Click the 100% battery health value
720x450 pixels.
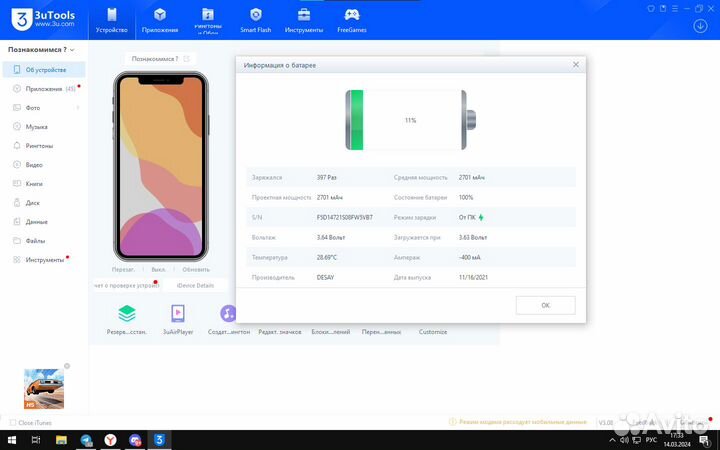click(x=466, y=197)
